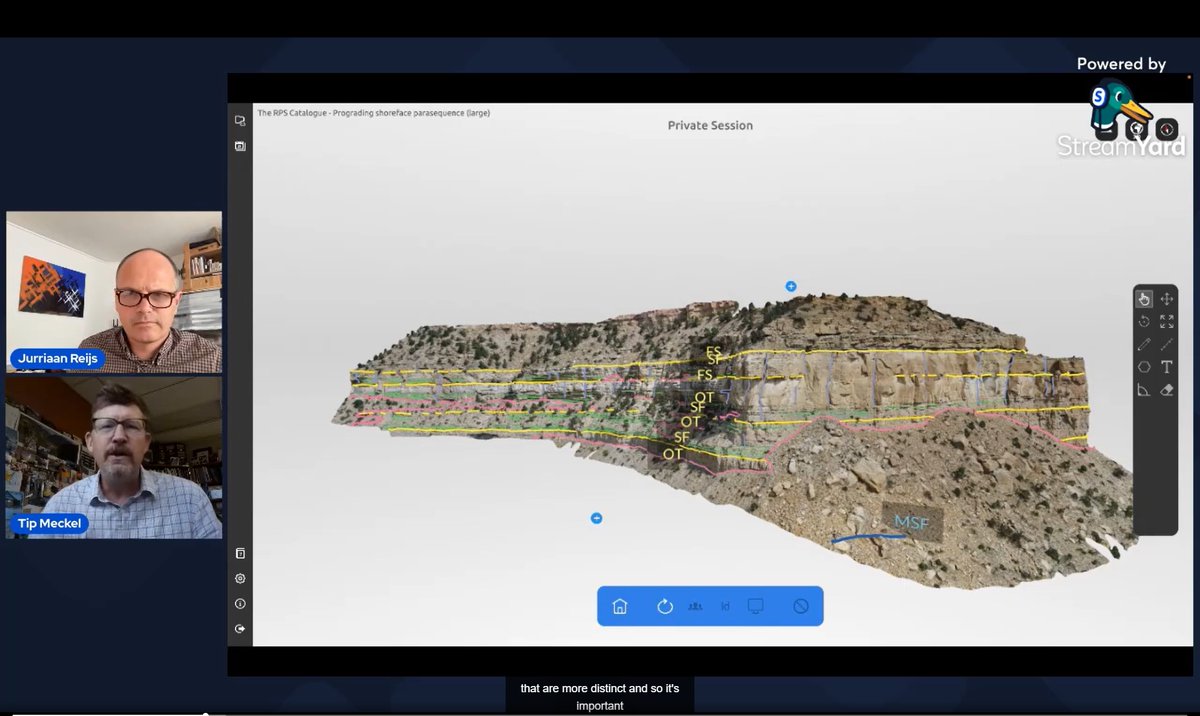Click the lower blue plus marker
The image size is (1200, 716).
(x=597, y=518)
